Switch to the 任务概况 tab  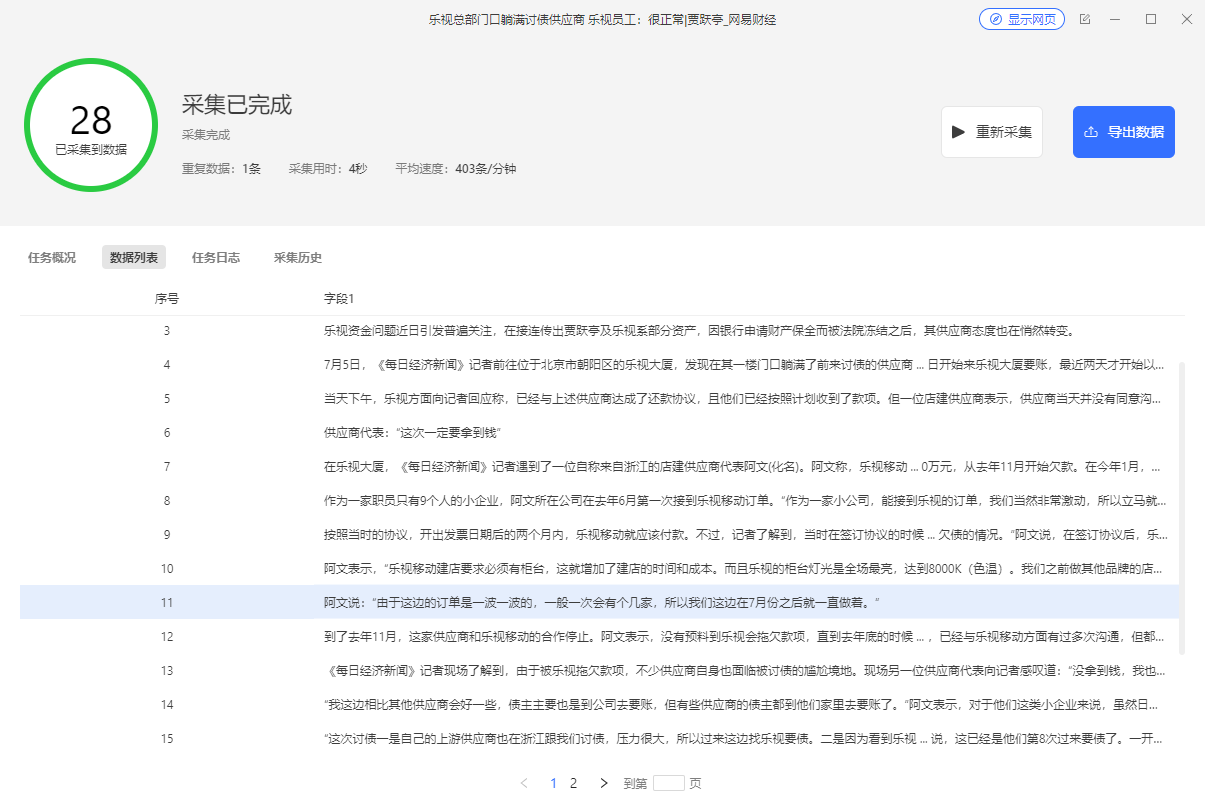click(x=52, y=257)
